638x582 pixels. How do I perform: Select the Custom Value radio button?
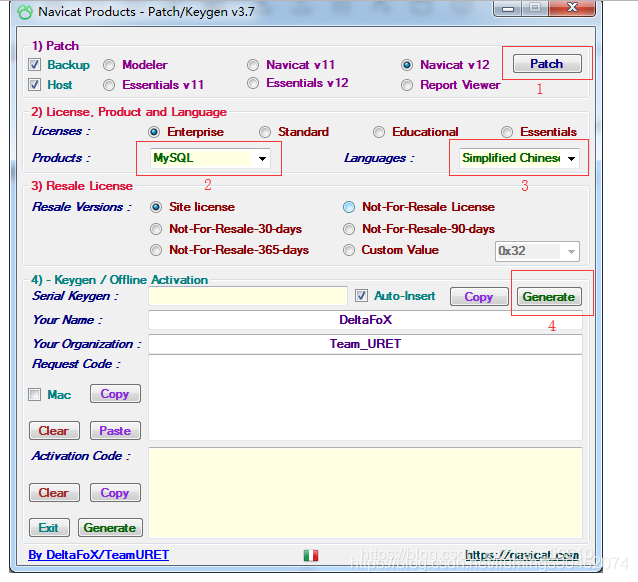[349, 250]
